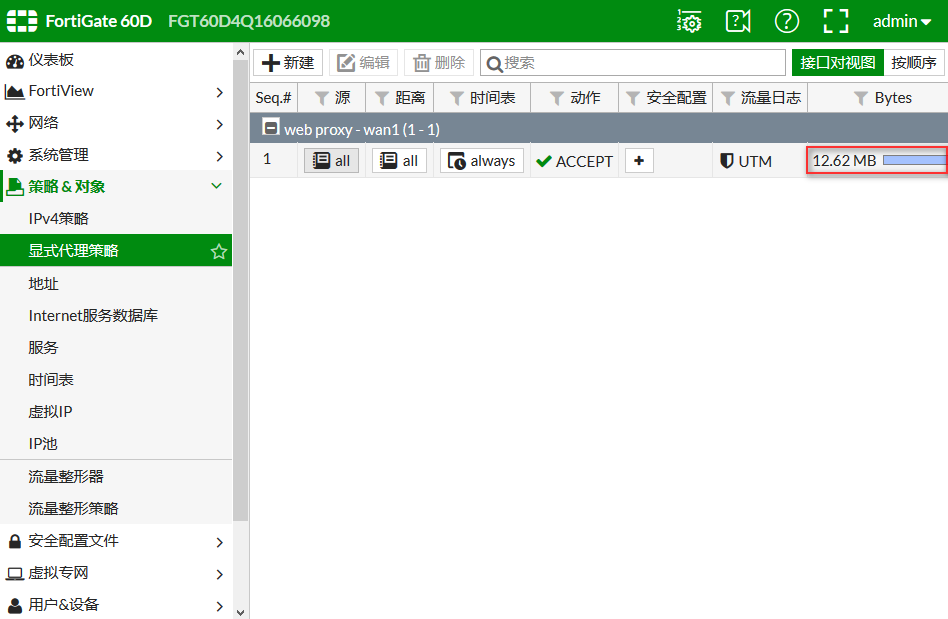This screenshot has width=948, height=619.
Task: Toggle the fullscreen icon in header
Action: [836, 21]
